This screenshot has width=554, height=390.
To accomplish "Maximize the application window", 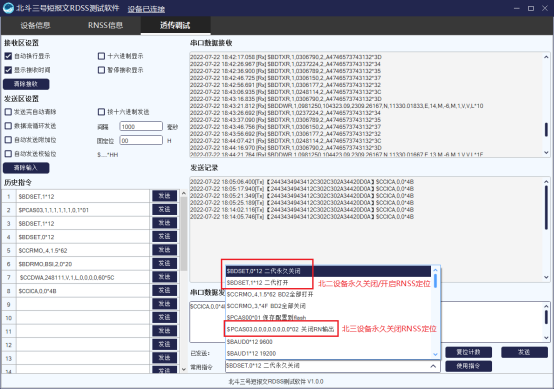I will [x=531, y=8].
